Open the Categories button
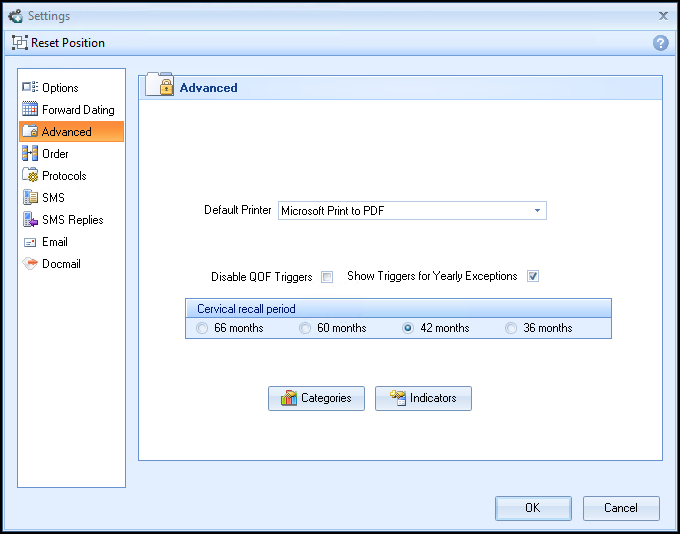The width and height of the screenshot is (680, 534). pos(316,398)
